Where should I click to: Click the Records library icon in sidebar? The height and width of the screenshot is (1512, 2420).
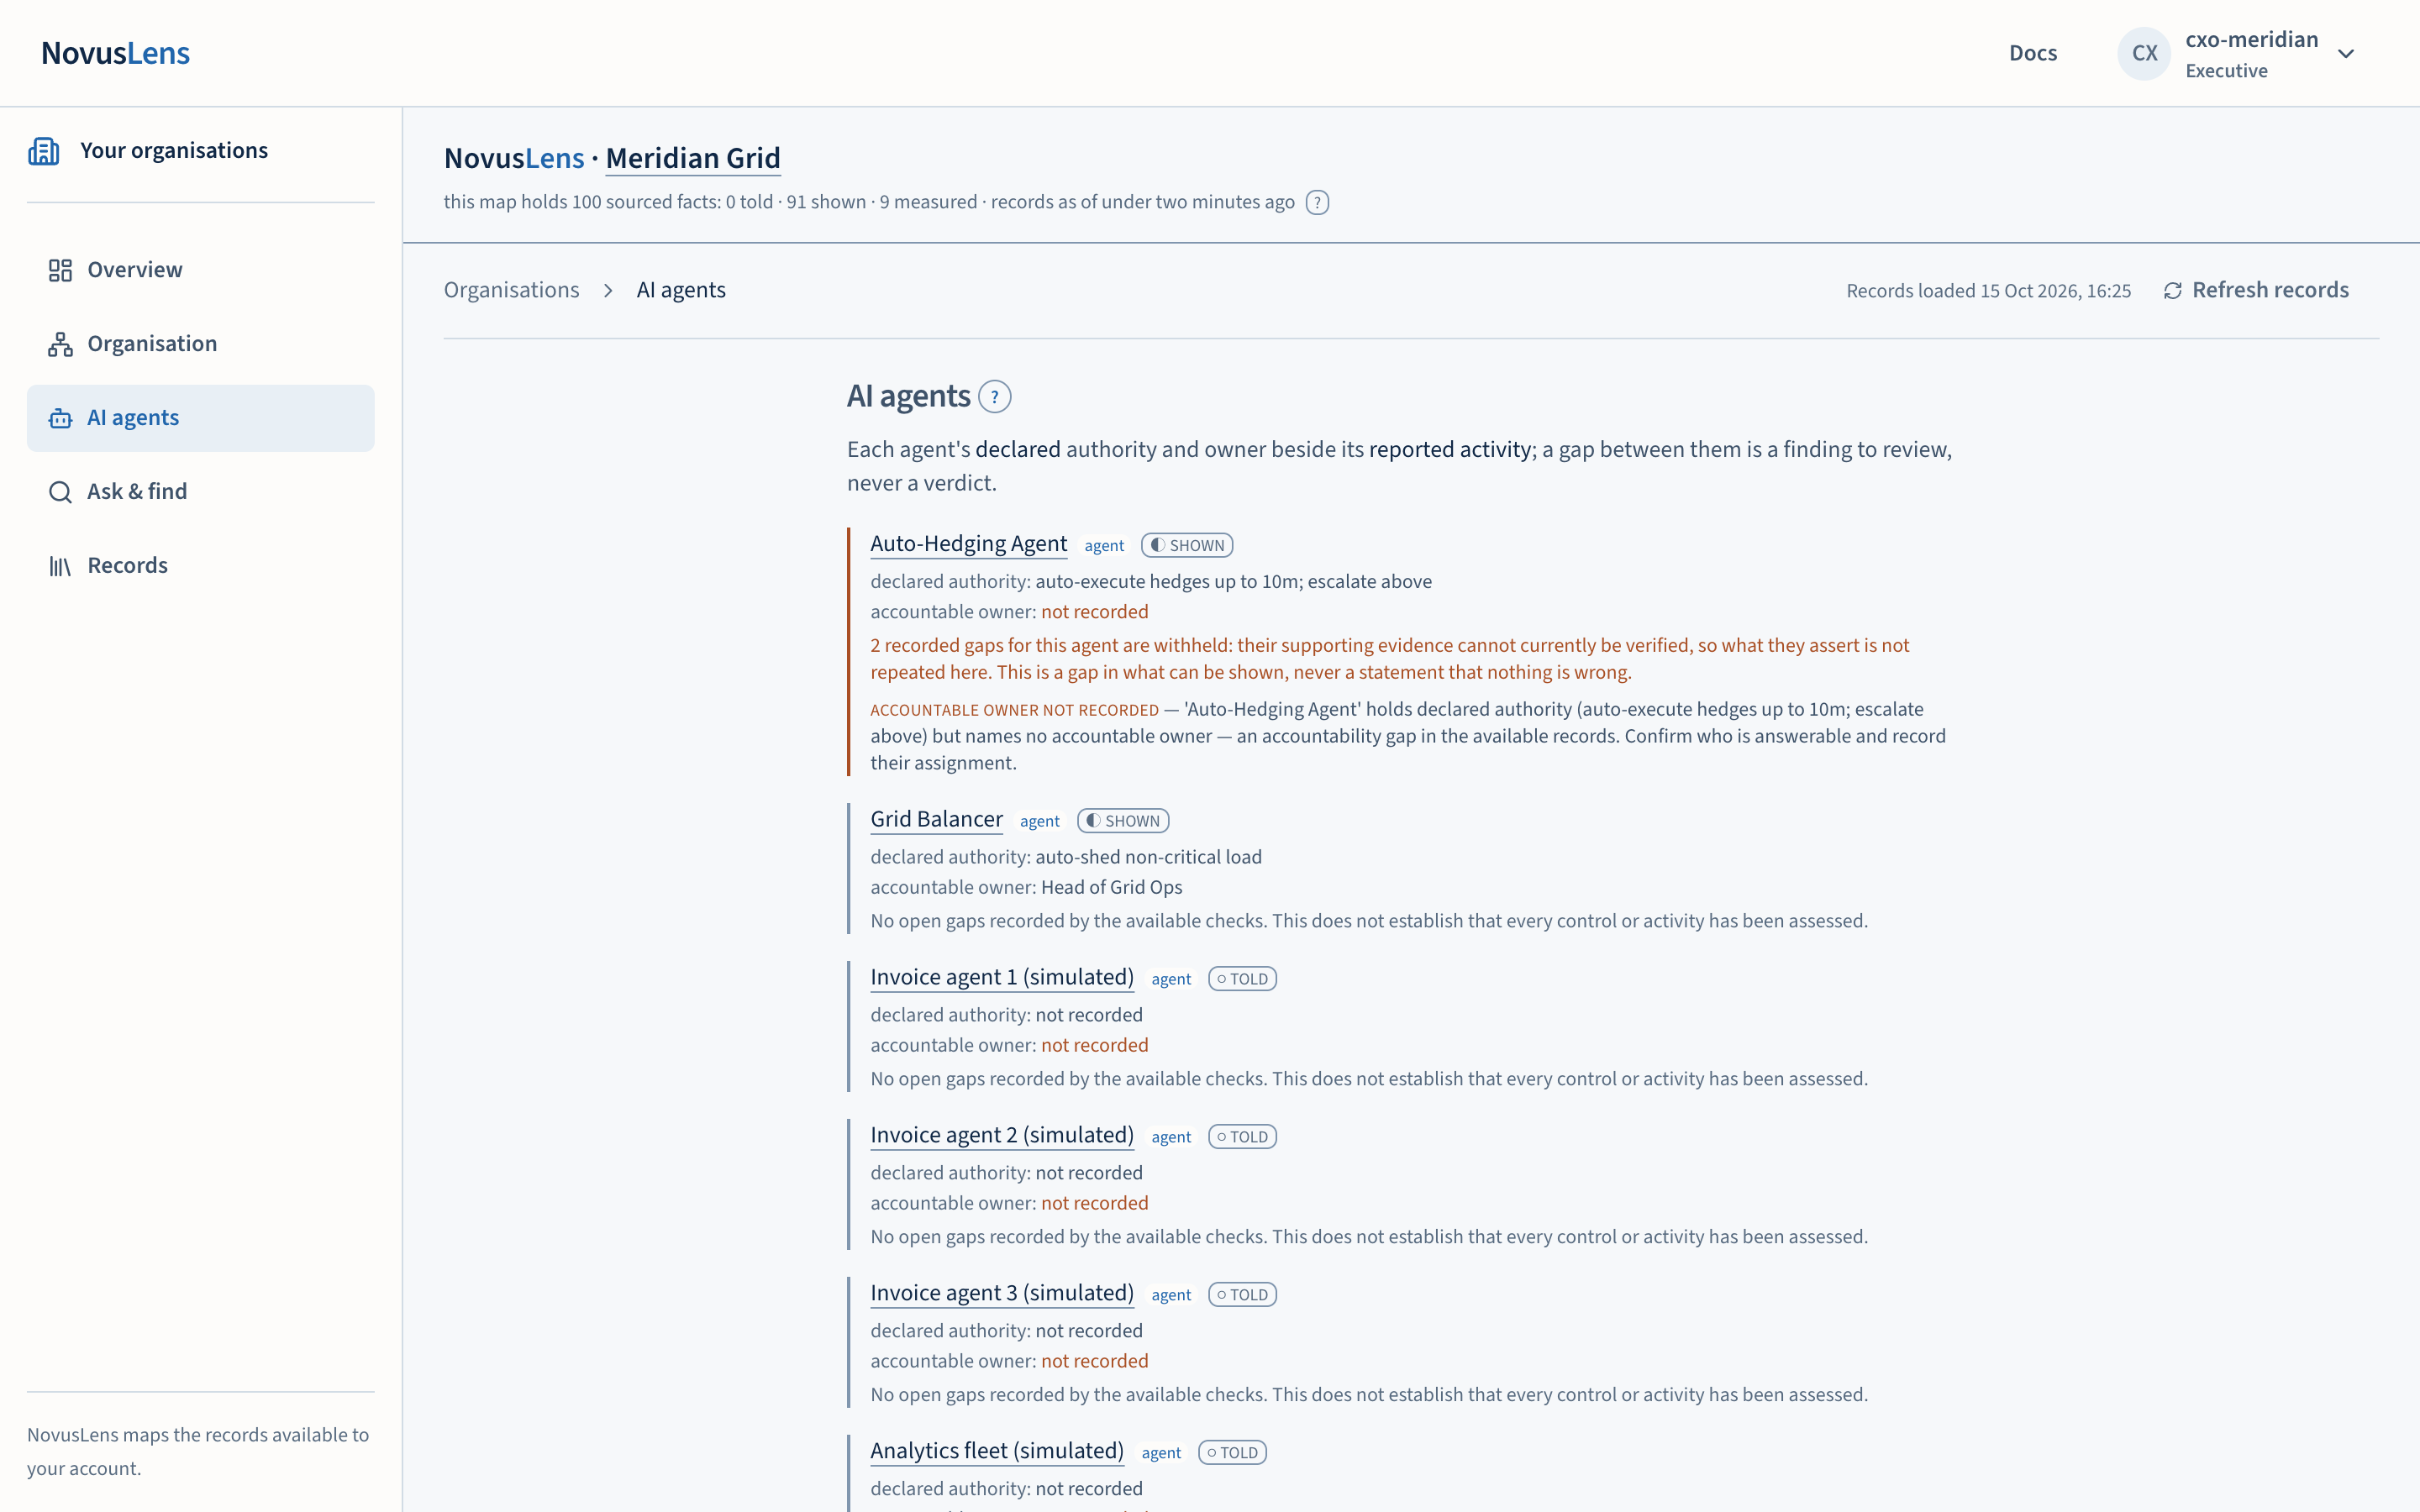pyautogui.click(x=60, y=566)
